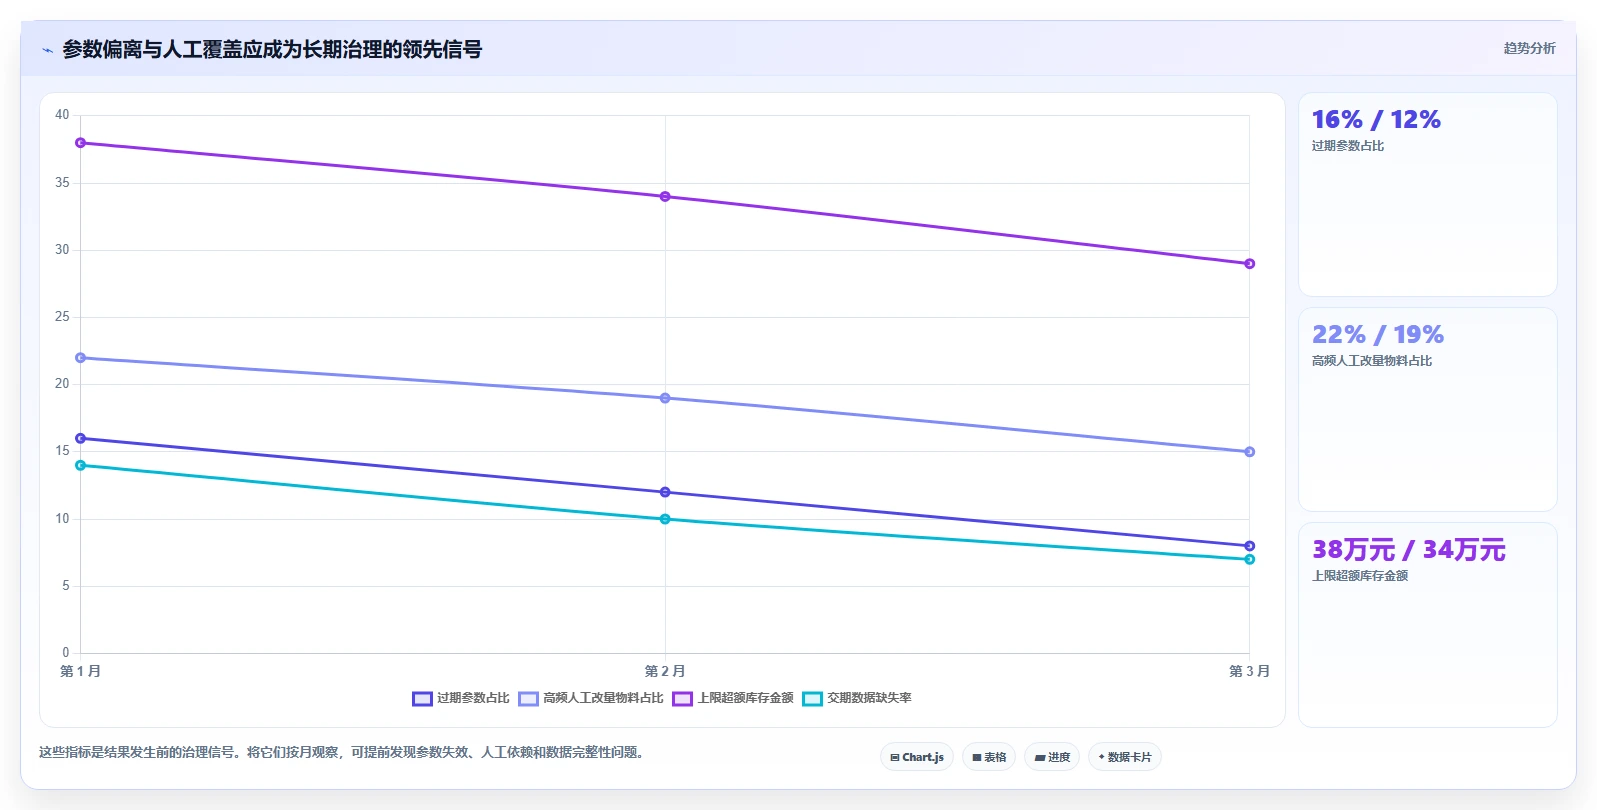1597x810 pixels.
Task: Click the teal line point at 14 for 第1月
Action: point(81,465)
